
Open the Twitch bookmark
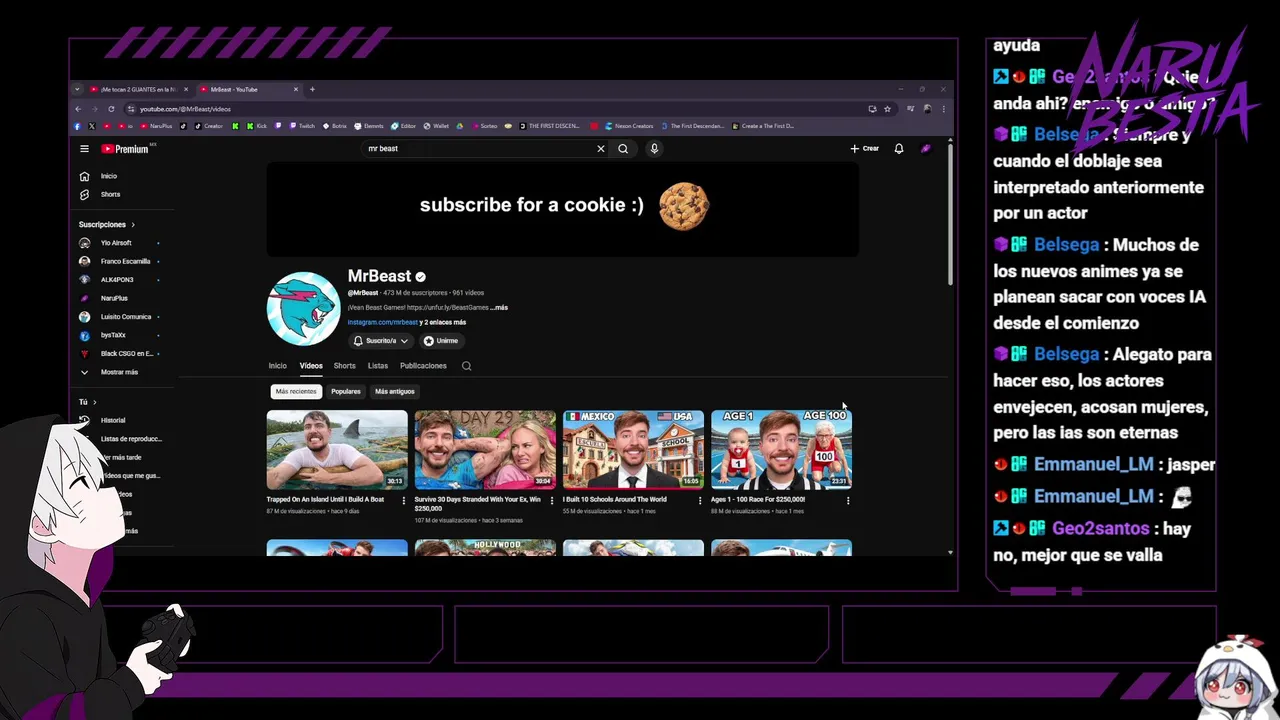(x=302, y=126)
